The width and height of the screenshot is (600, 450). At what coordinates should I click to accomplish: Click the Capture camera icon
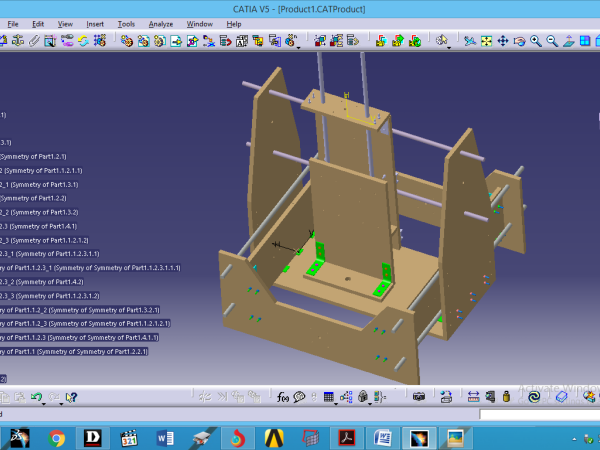419,397
